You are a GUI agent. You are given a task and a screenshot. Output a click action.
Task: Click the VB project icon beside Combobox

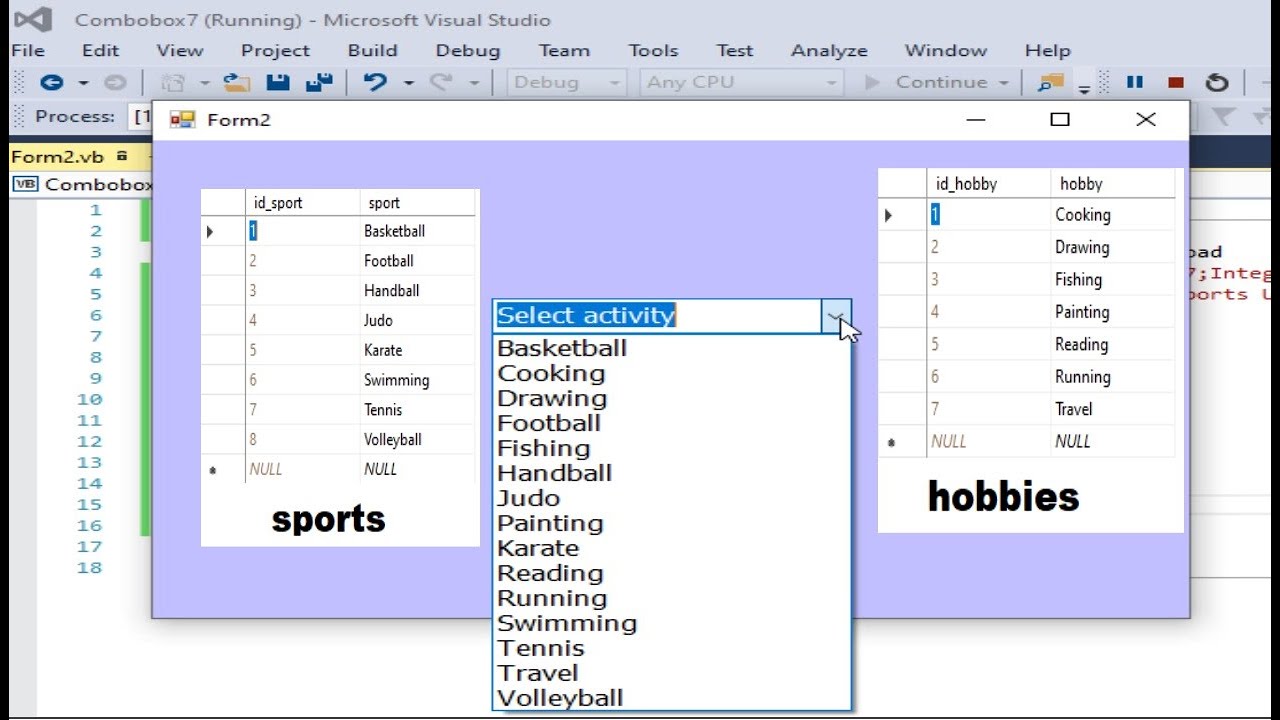pyautogui.click(x=26, y=184)
